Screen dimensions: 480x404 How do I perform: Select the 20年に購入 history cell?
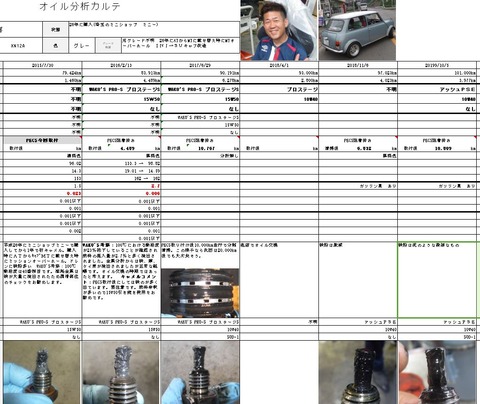tap(154, 29)
